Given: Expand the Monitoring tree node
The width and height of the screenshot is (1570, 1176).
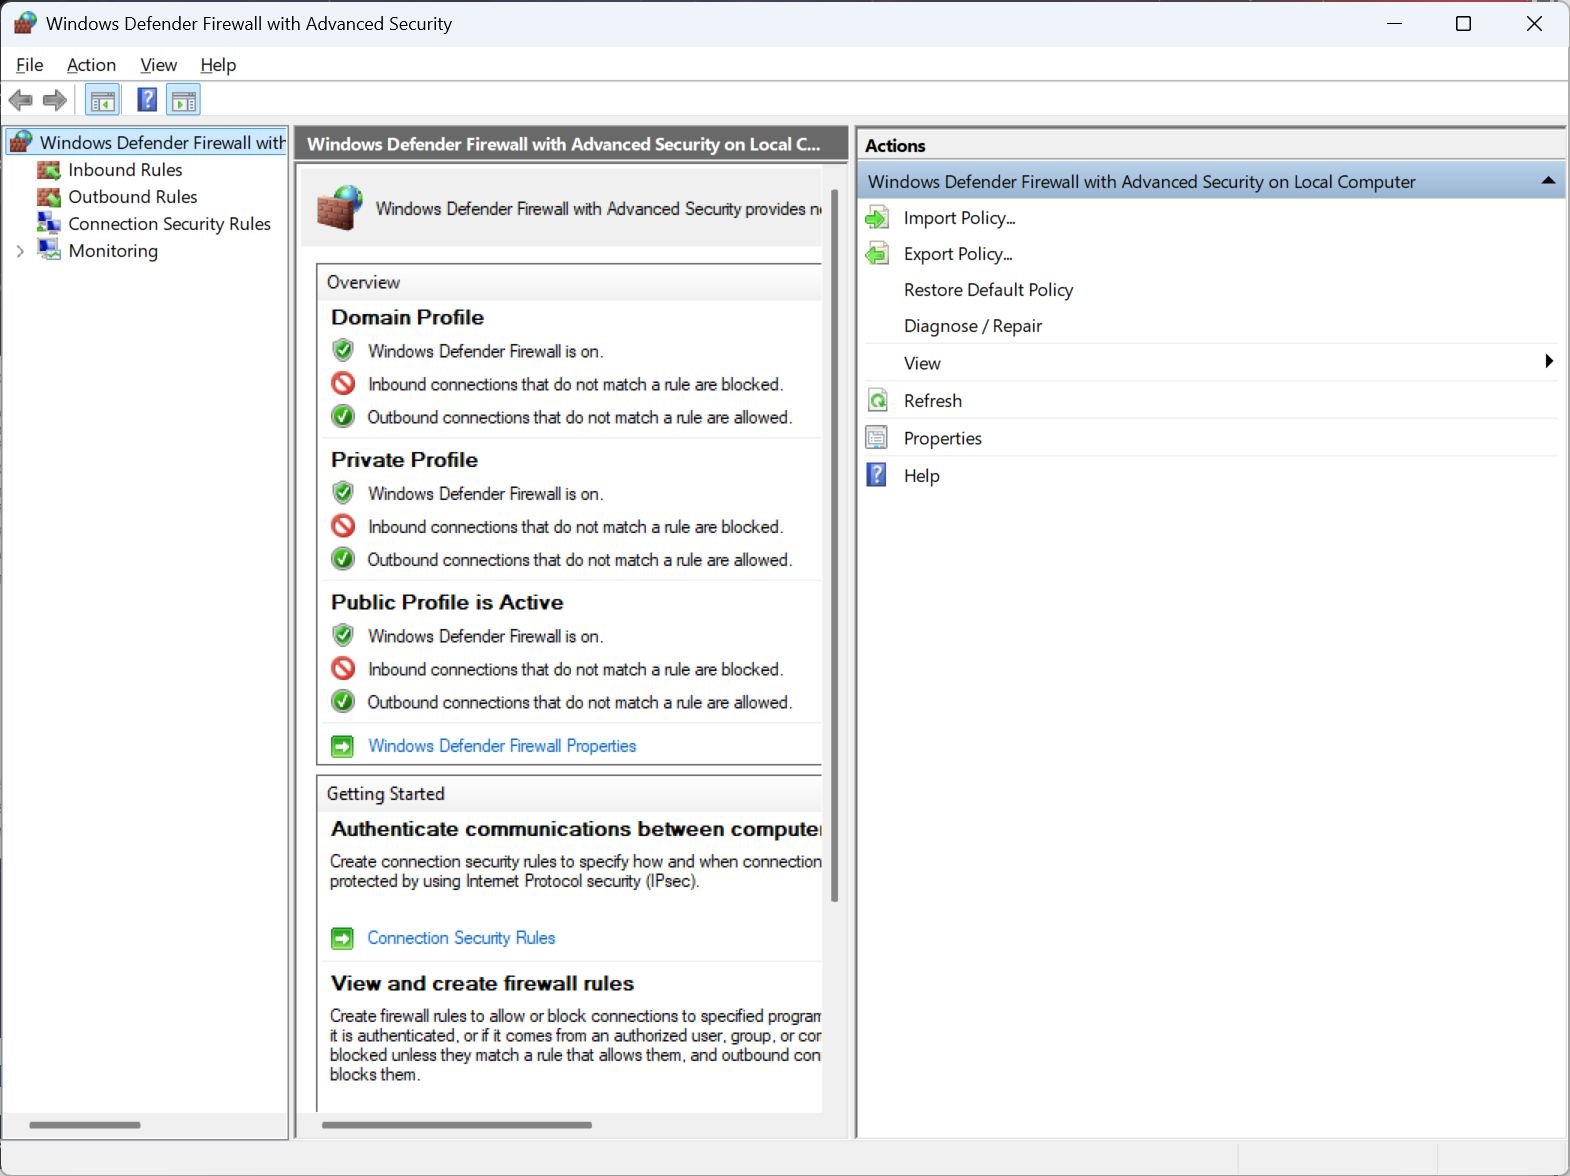Looking at the screenshot, I should (20, 251).
